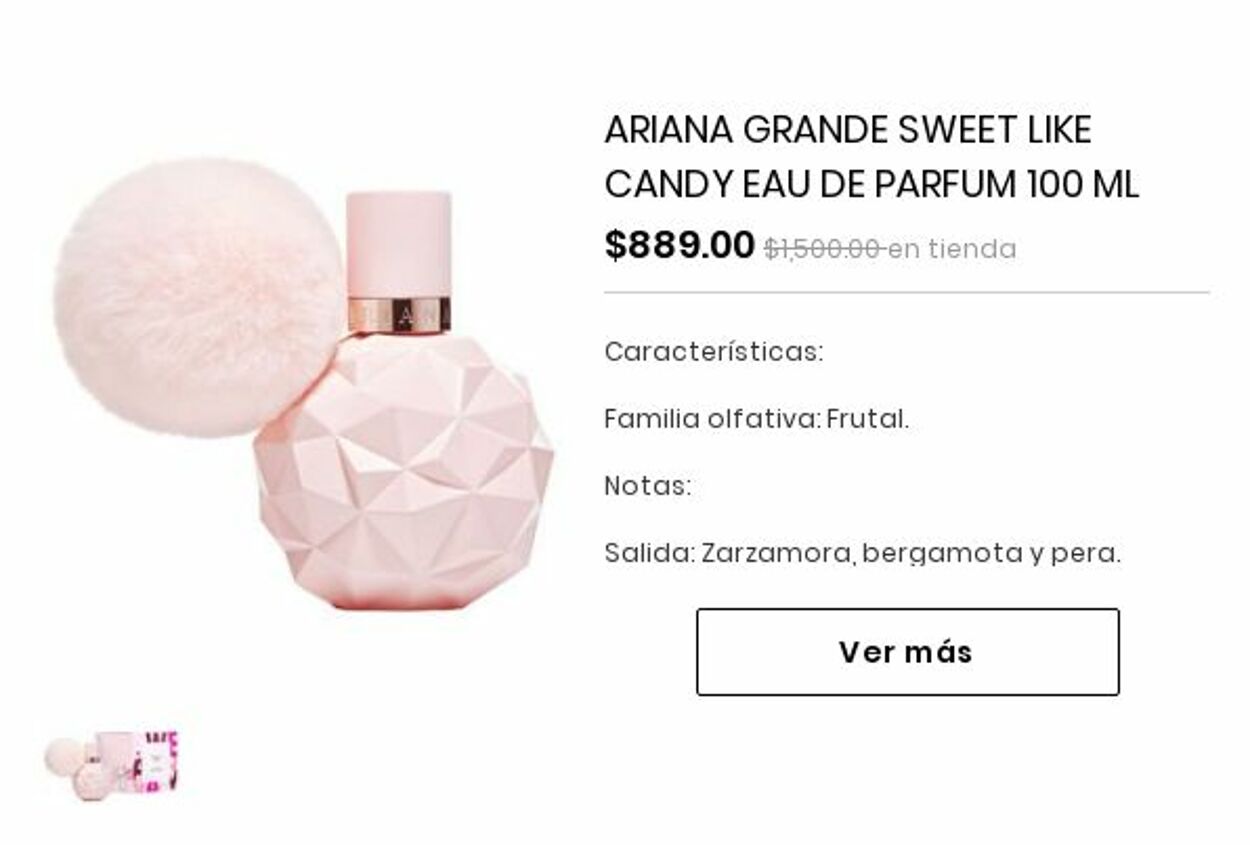Select the product thumbnail below the image
Screen dimensions: 1250x845
click(x=111, y=766)
